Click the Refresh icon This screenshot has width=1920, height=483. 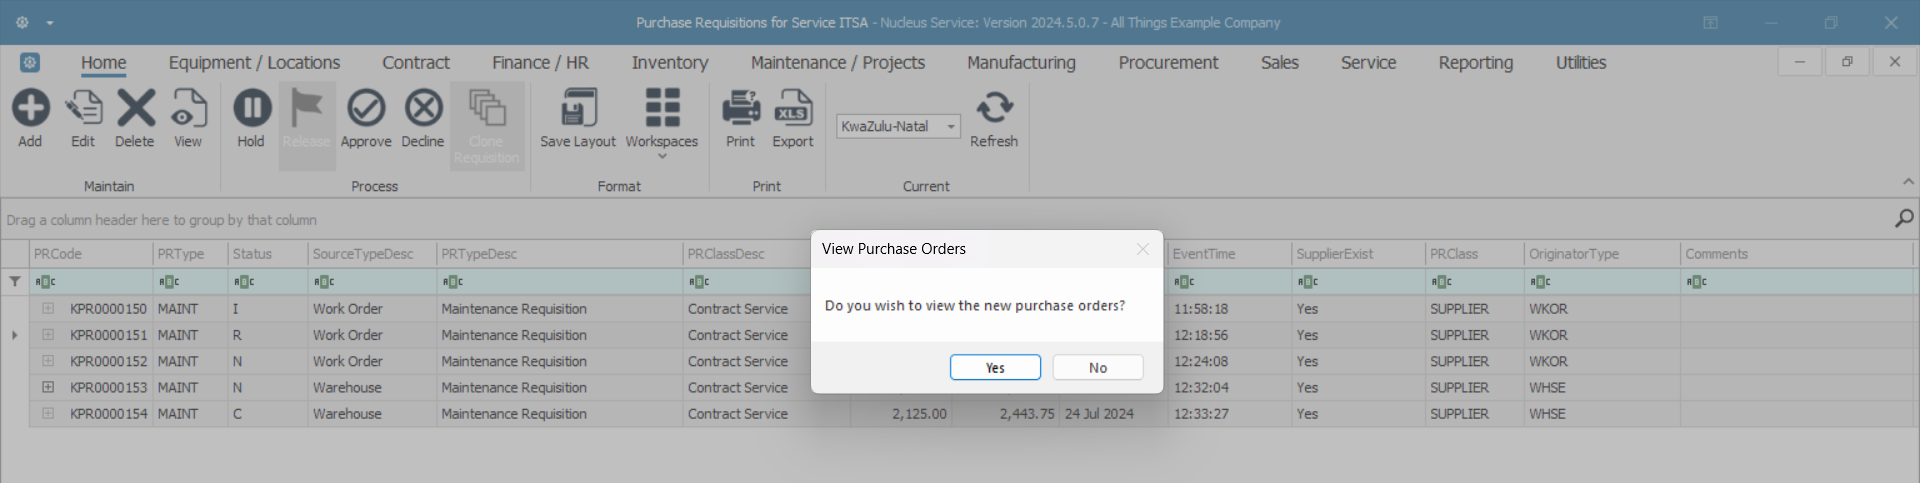[x=994, y=108]
